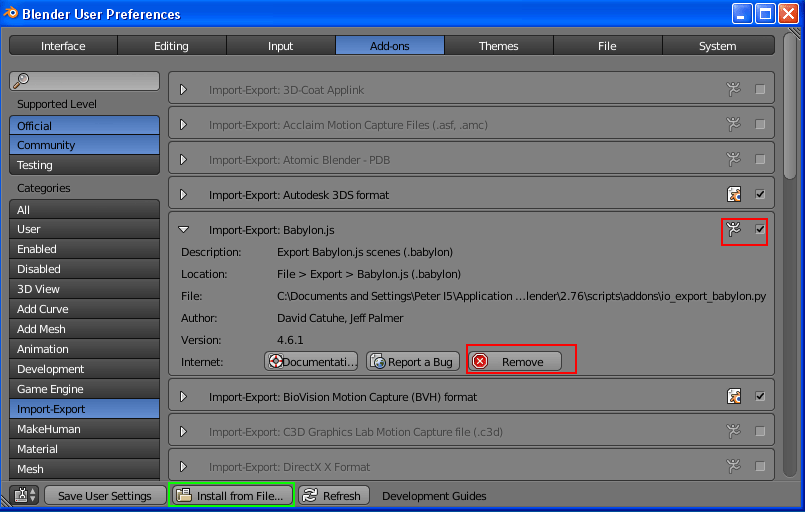Select the All category
Viewport: 805px width, 512px height.
point(84,210)
